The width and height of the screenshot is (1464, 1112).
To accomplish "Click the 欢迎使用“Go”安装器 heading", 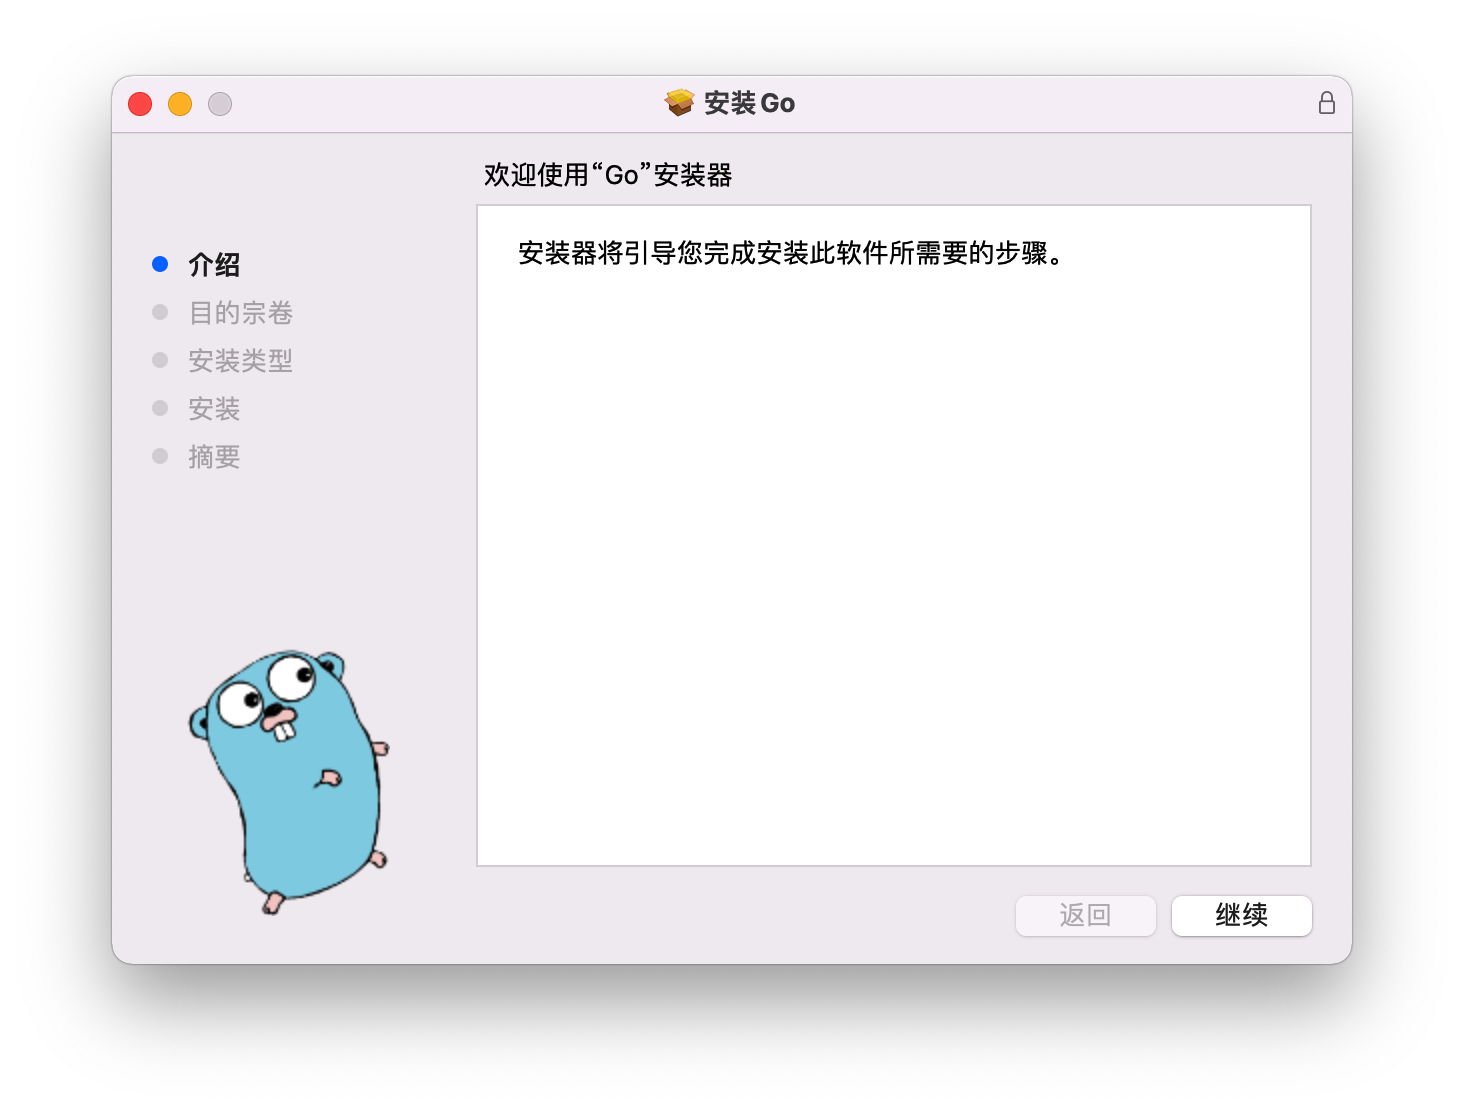I will tap(608, 174).
